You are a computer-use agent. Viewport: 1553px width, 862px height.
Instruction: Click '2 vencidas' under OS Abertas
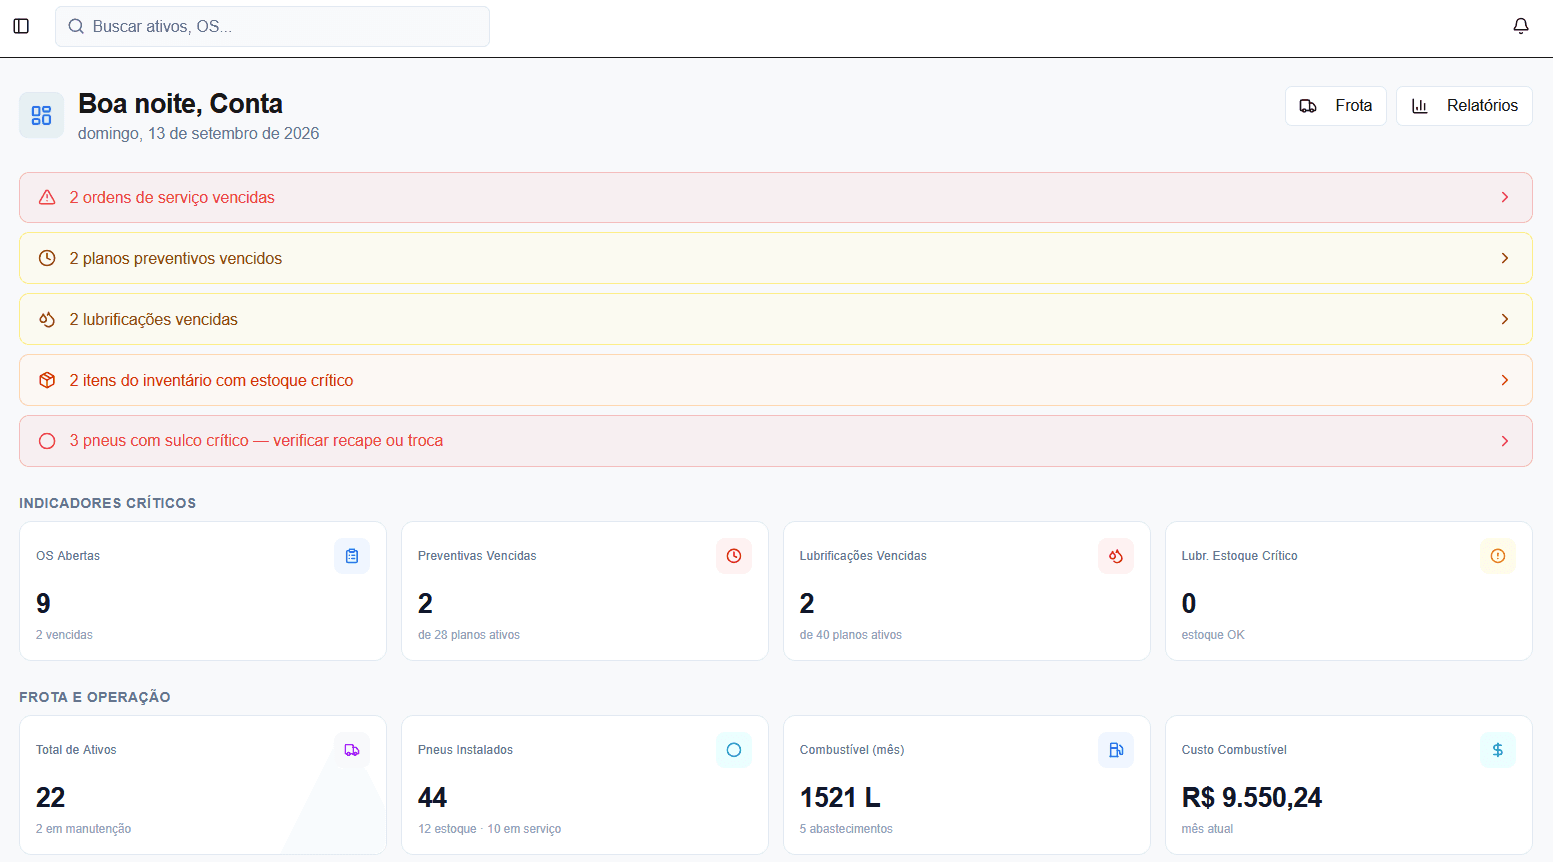point(64,635)
